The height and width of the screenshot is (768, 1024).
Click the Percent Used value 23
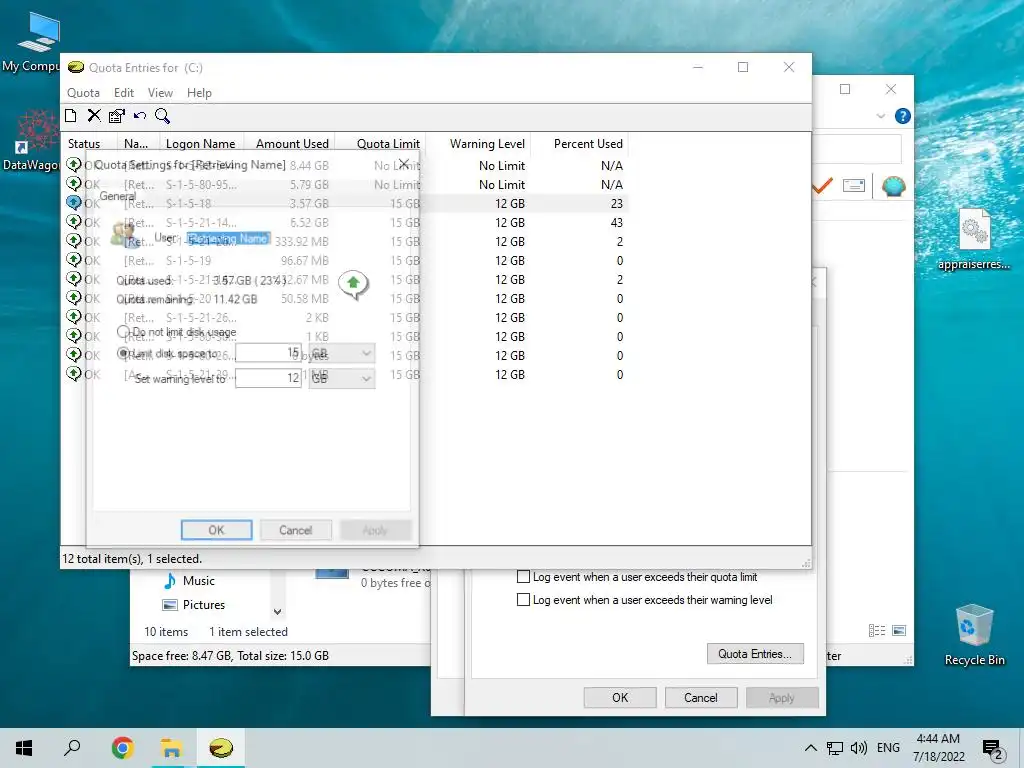[x=616, y=204]
